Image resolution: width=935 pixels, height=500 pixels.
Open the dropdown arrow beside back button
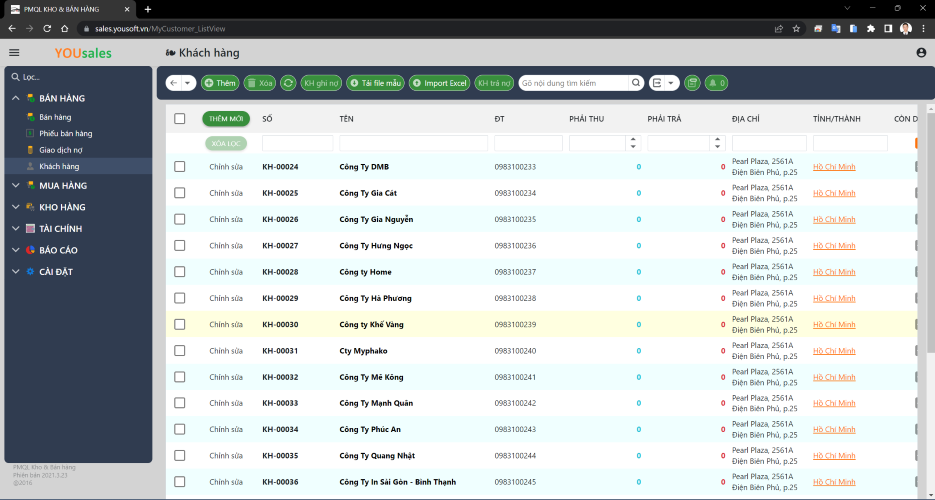coord(188,83)
